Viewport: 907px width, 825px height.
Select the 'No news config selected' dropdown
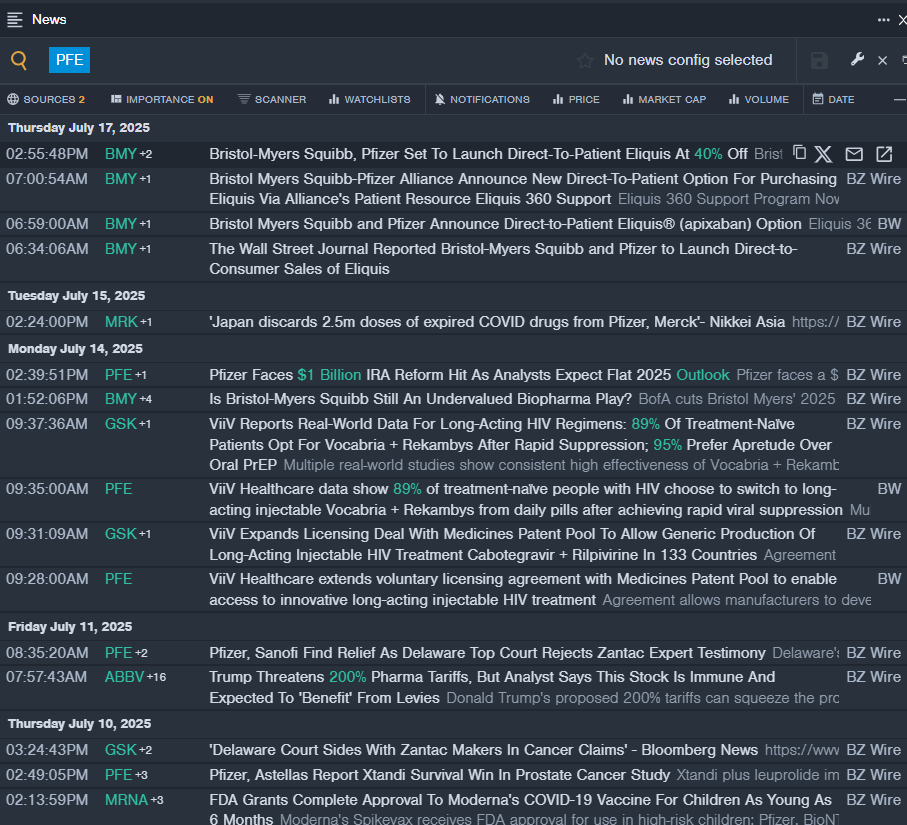688,60
